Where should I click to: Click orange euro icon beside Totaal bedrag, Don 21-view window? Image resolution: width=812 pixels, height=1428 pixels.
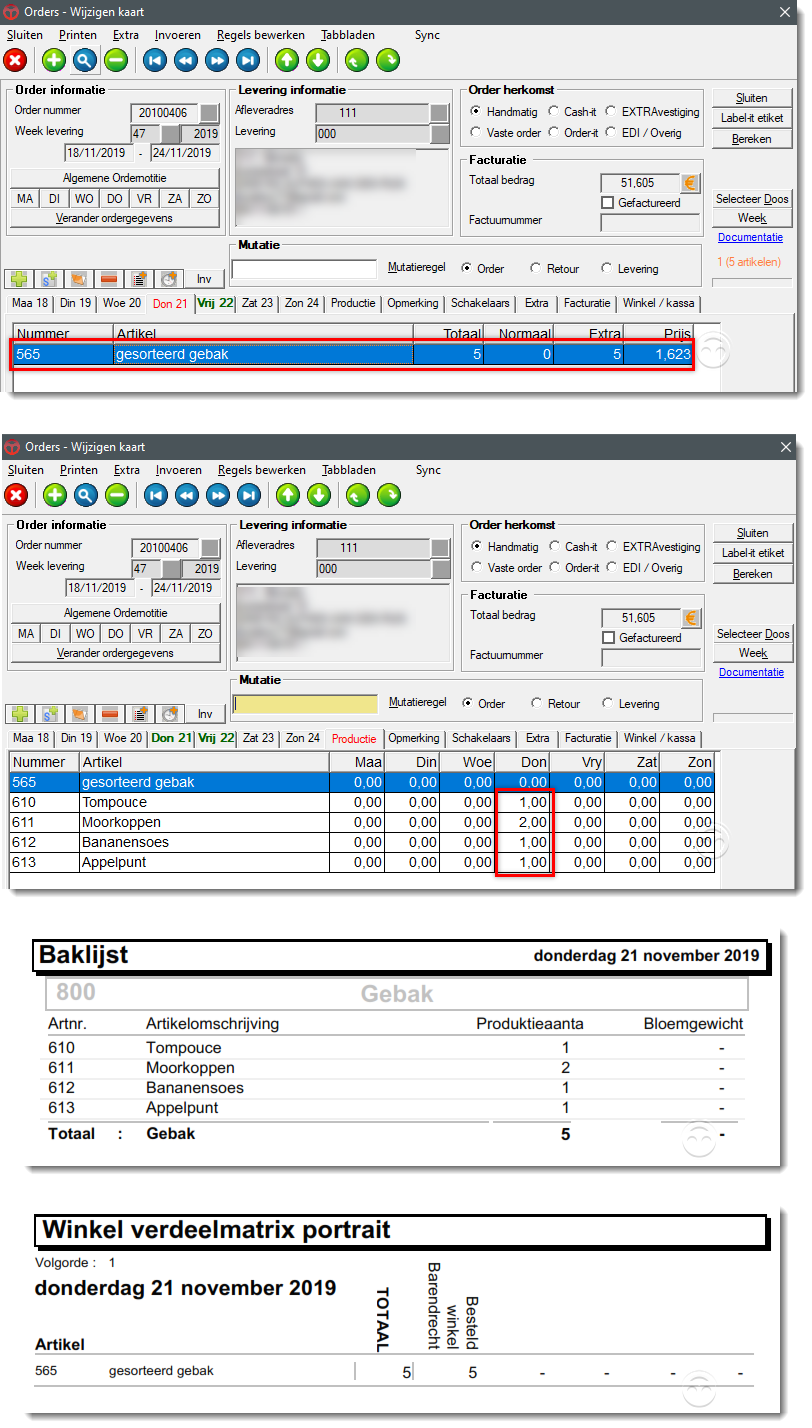tap(690, 183)
